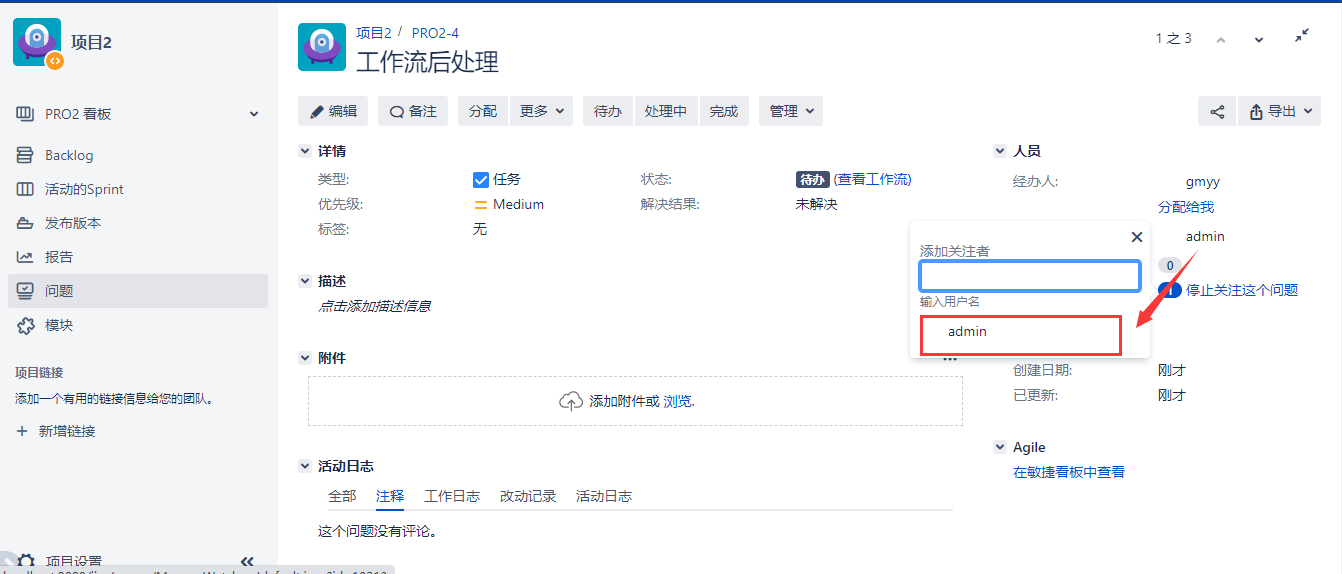Open 报告 reports in sidebar

pos(58,257)
